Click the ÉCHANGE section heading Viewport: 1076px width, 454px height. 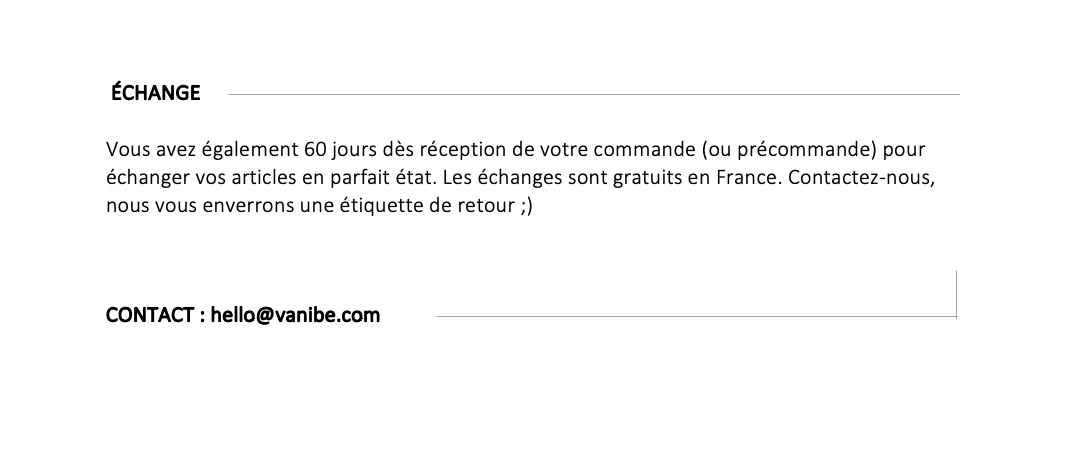point(156,93)
